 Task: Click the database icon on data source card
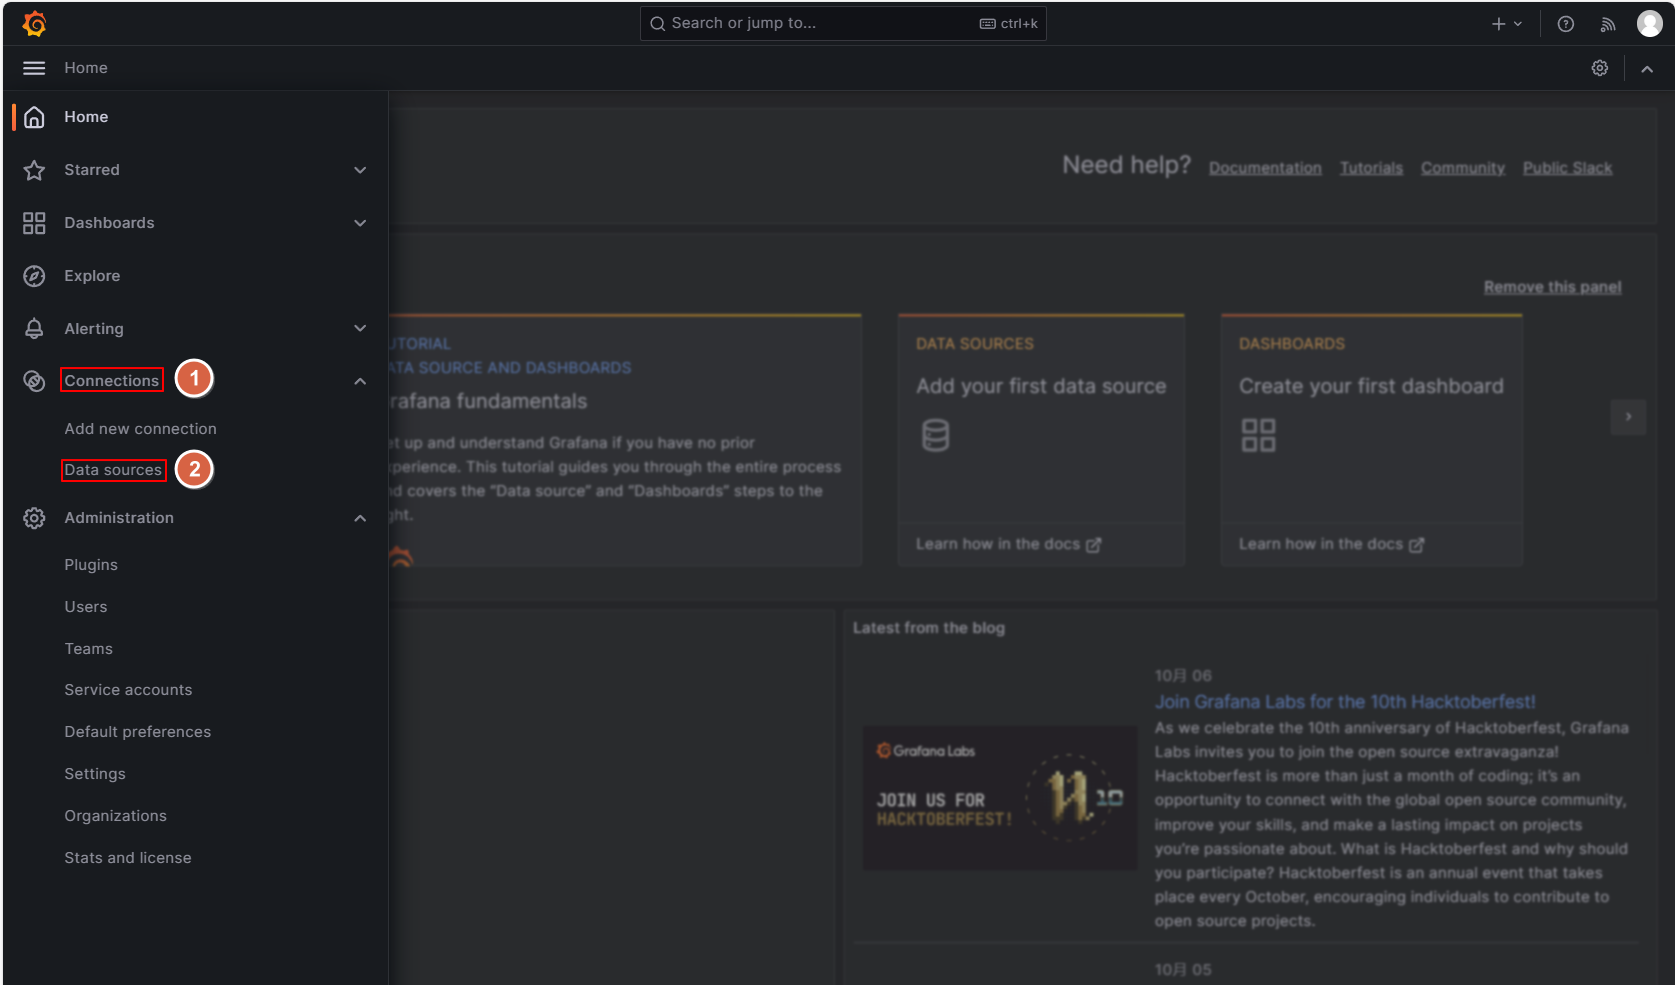coord(935,435)
